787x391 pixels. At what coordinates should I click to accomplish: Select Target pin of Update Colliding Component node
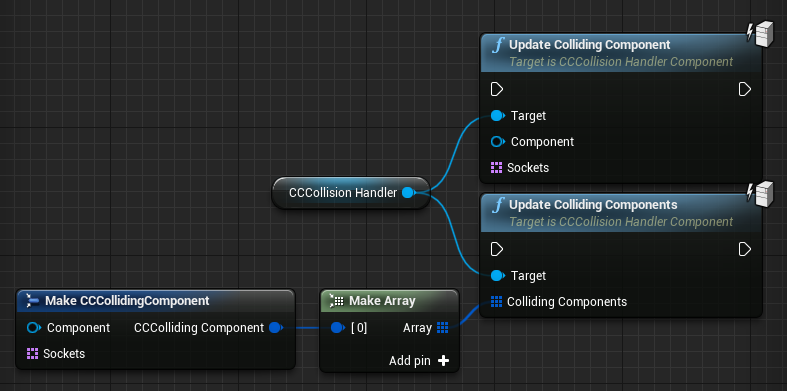tap(497, 116)
